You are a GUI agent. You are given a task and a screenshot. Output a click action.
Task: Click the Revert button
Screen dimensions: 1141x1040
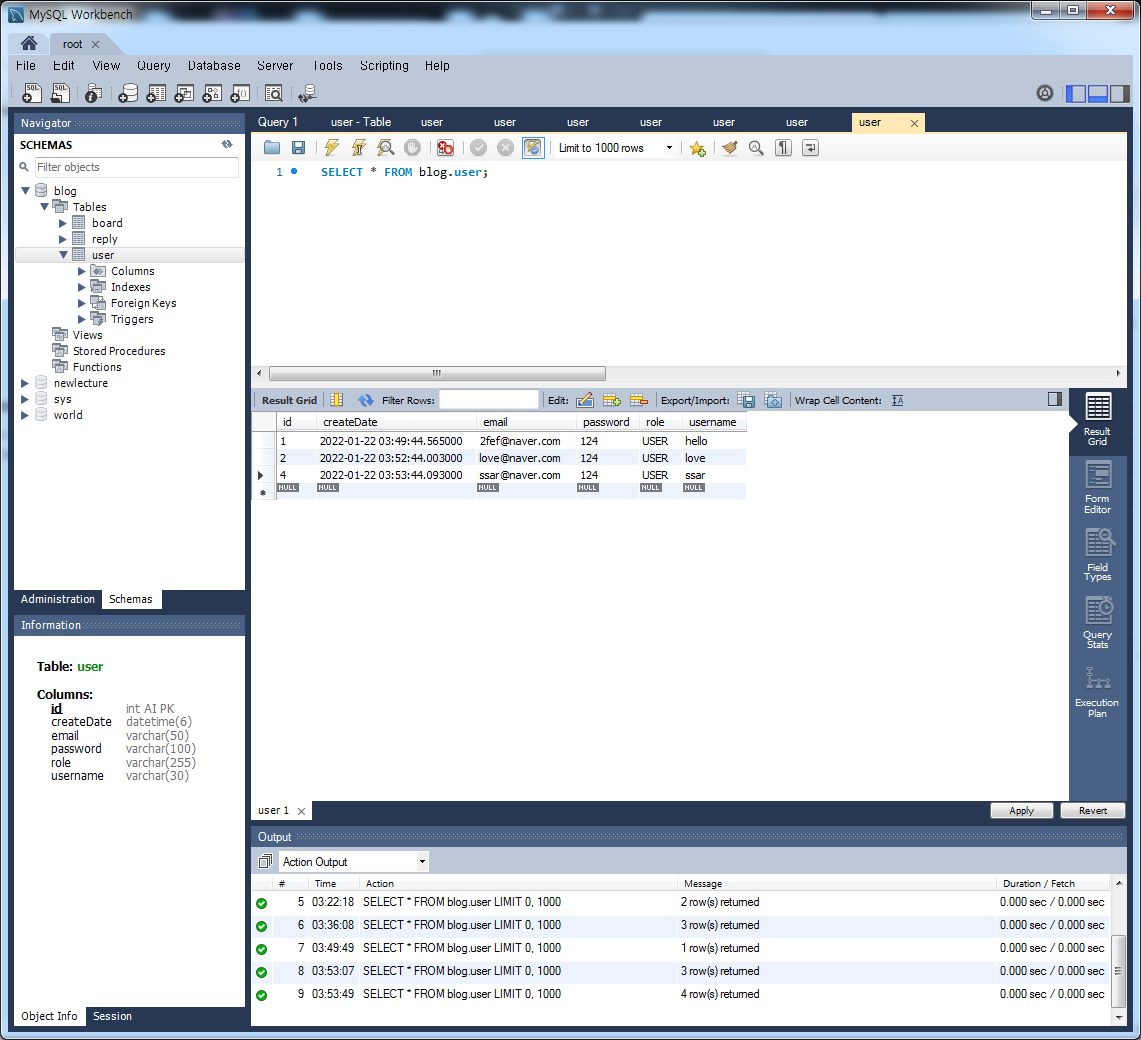1092,811
